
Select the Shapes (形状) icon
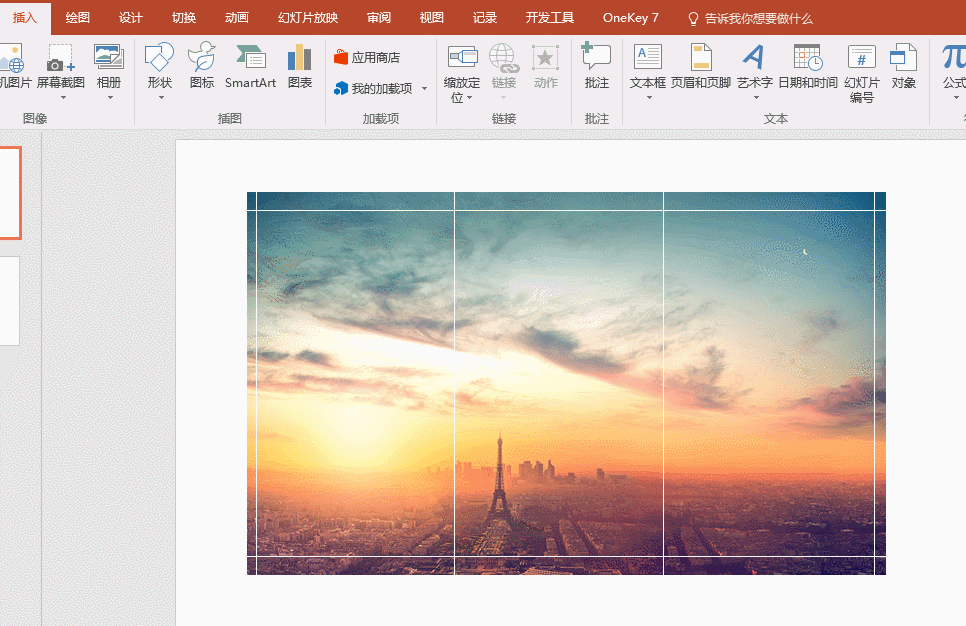(x=159, y=58)
